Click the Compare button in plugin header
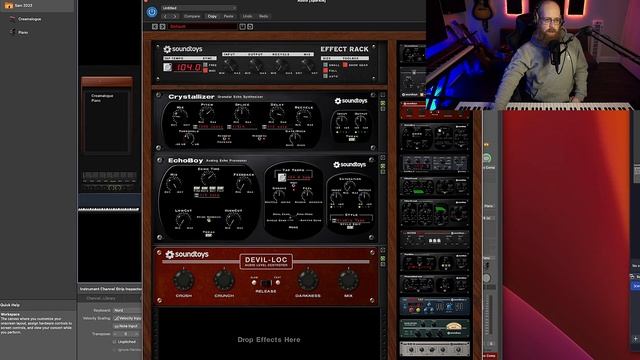Screen dimensions: 640x360 point(192,16)
